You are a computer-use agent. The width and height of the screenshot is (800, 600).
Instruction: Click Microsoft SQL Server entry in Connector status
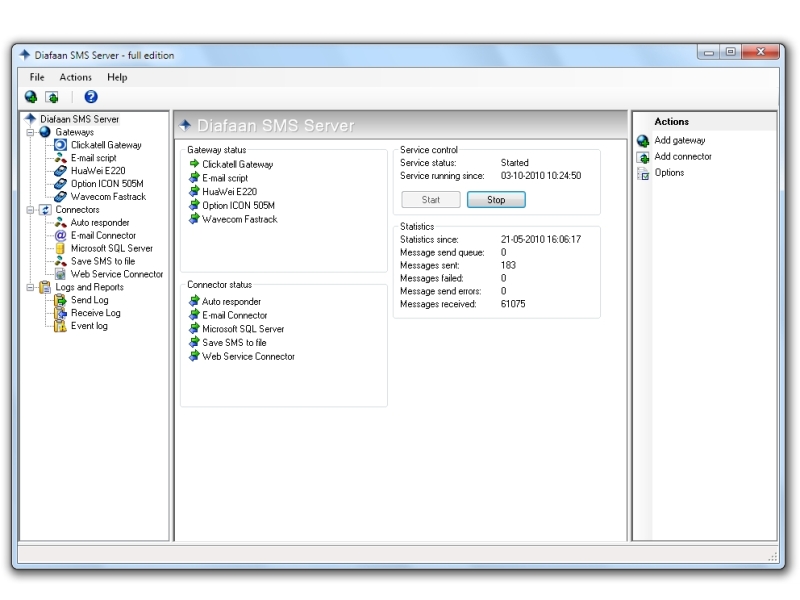243,329
